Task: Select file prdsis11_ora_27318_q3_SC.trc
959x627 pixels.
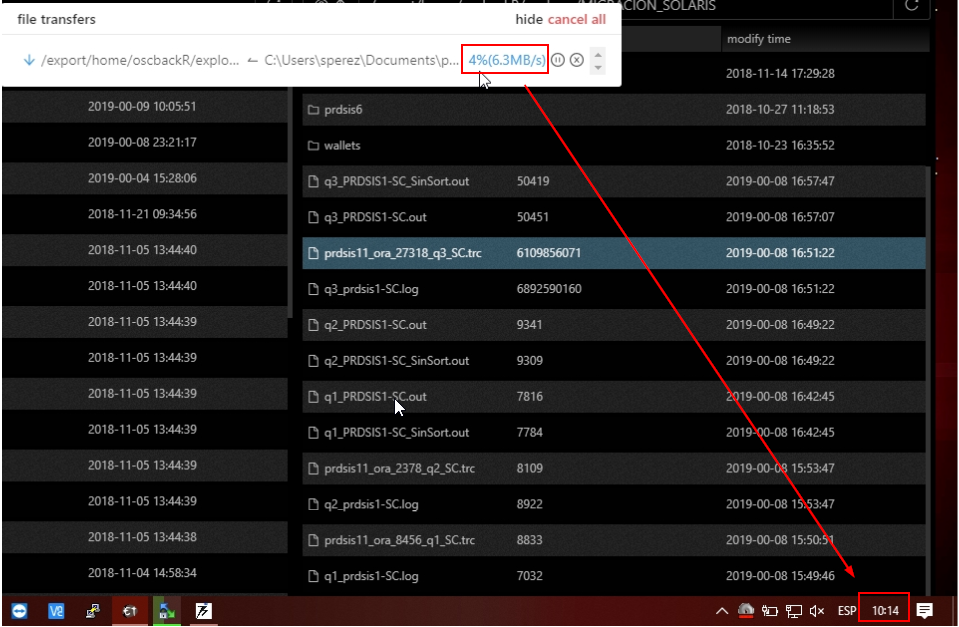Action: click(x=613, y=253)
